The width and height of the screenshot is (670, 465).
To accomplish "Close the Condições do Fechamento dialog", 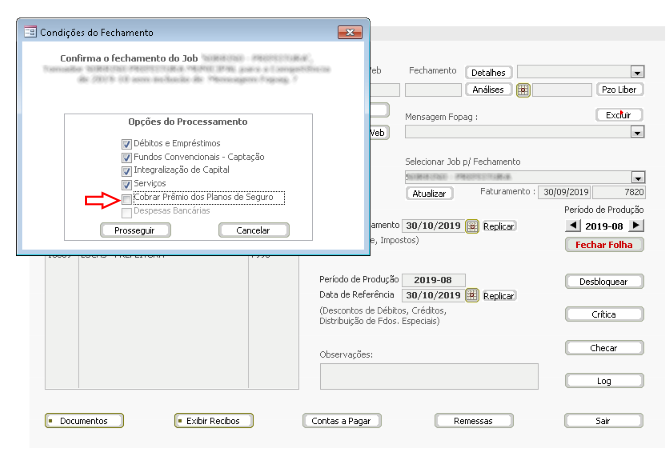I will coord(348,32).
